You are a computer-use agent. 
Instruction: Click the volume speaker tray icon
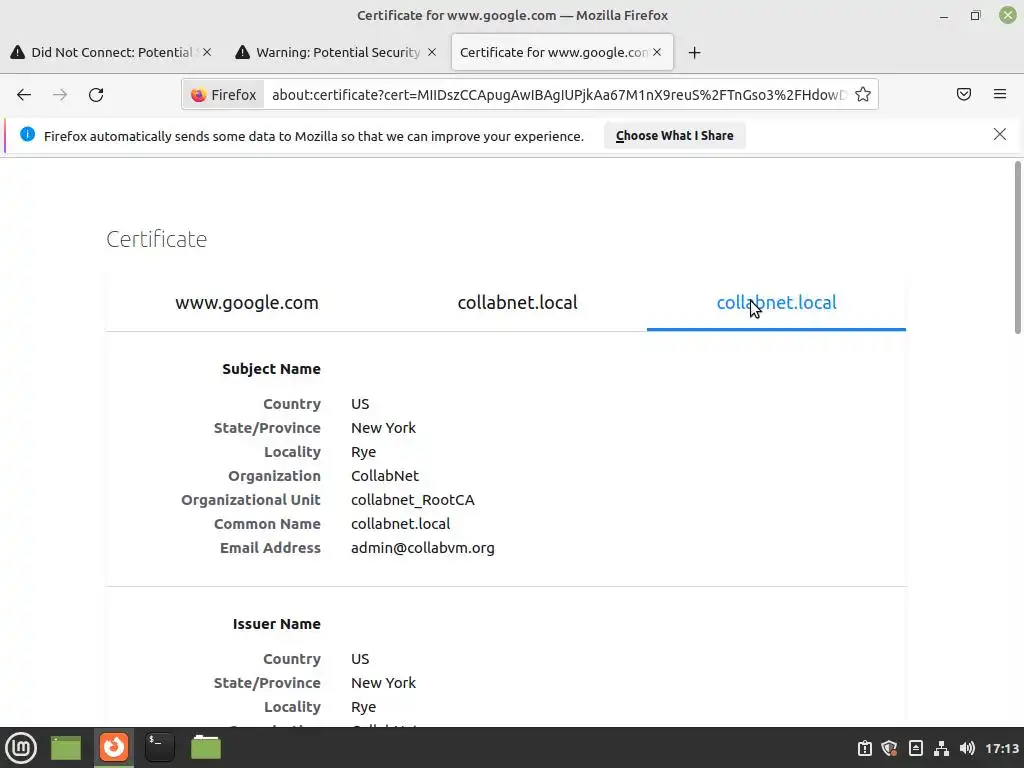[967, 748]
